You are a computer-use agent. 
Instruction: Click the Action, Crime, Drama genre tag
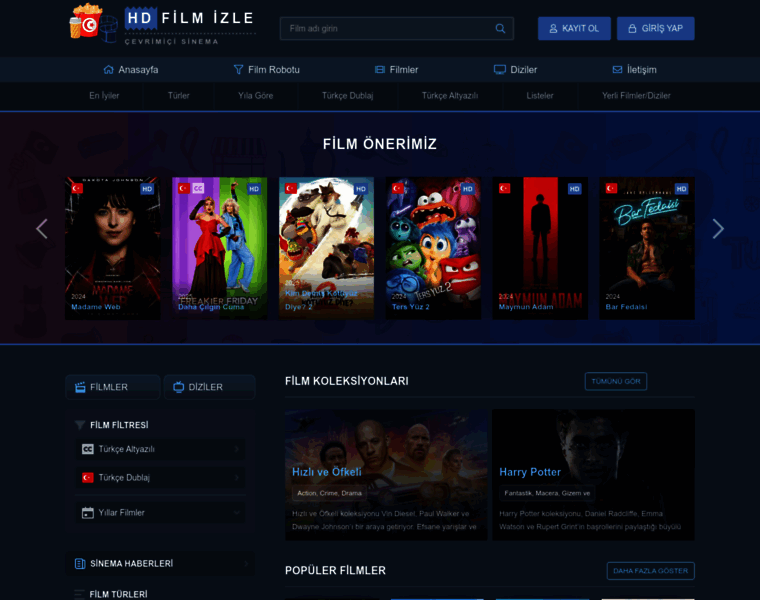point(329,493)
